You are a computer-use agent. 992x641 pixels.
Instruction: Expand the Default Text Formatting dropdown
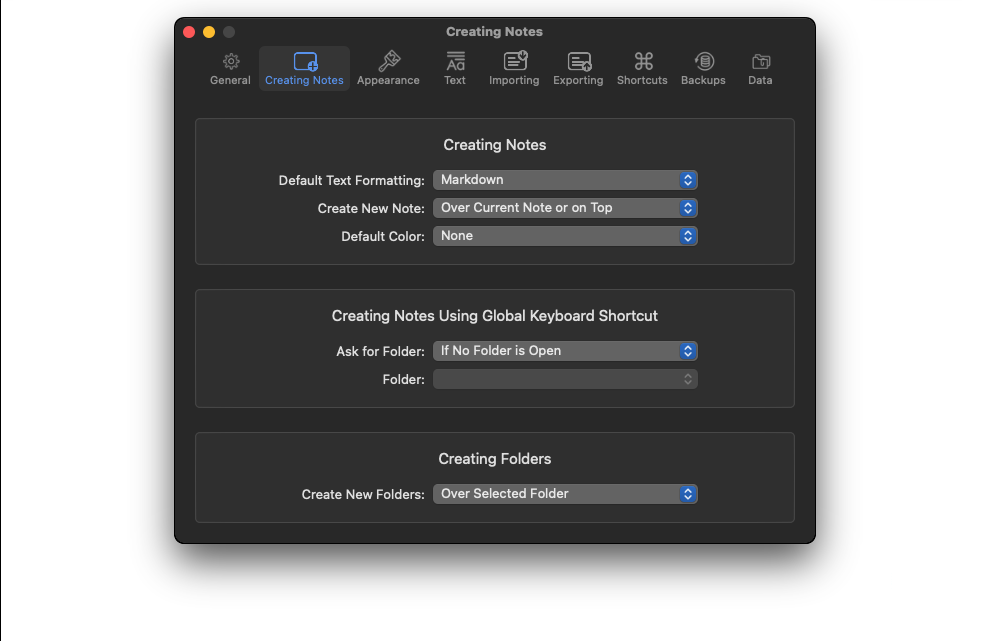tap(565, 180)
